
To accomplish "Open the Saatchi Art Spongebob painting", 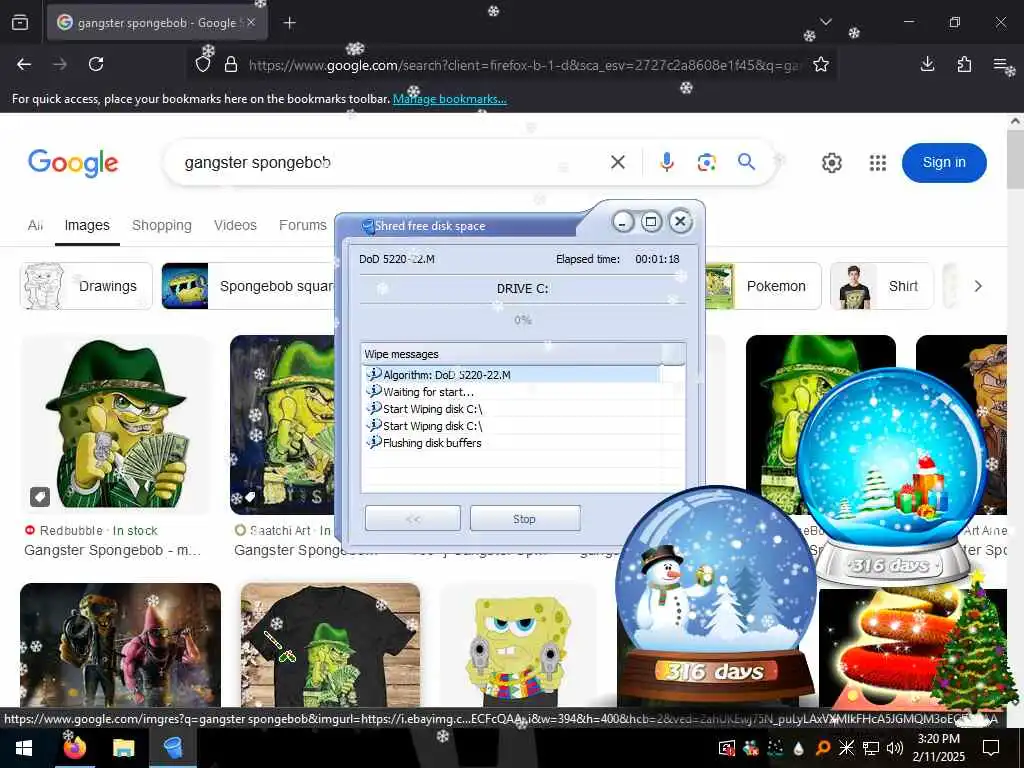I will 282,424.
